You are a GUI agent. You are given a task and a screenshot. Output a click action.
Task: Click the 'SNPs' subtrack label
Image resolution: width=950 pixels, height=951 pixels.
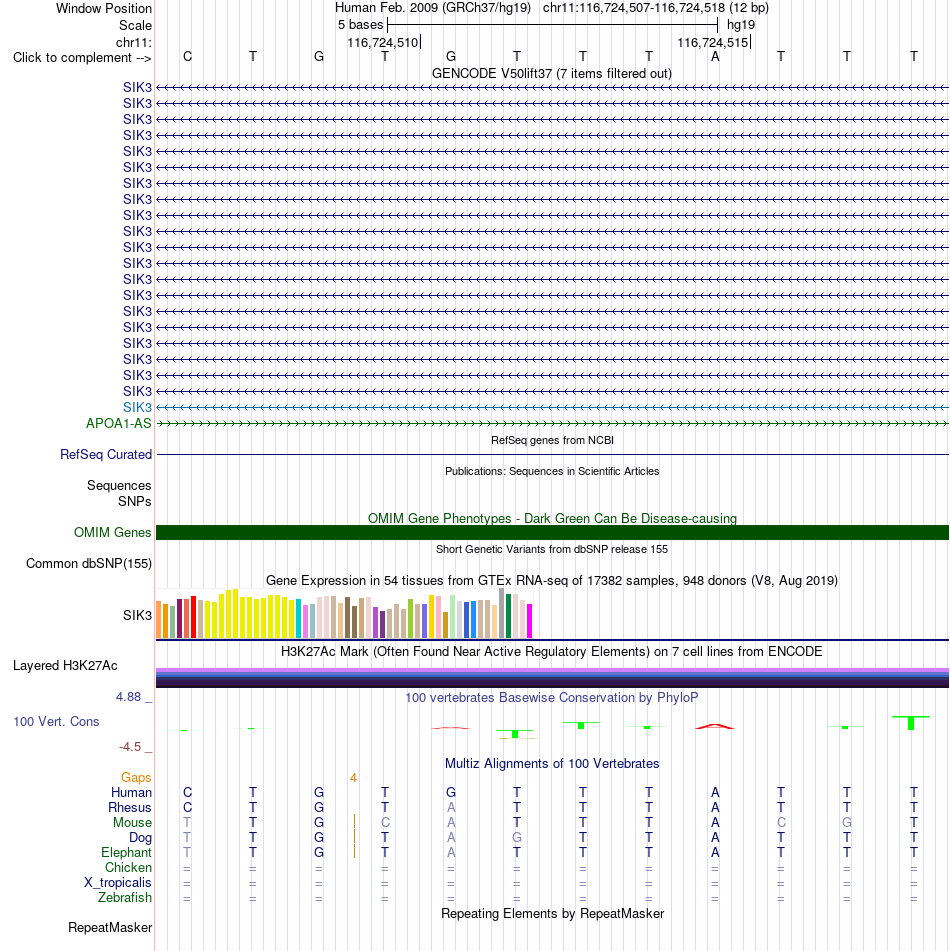point(135,502)
